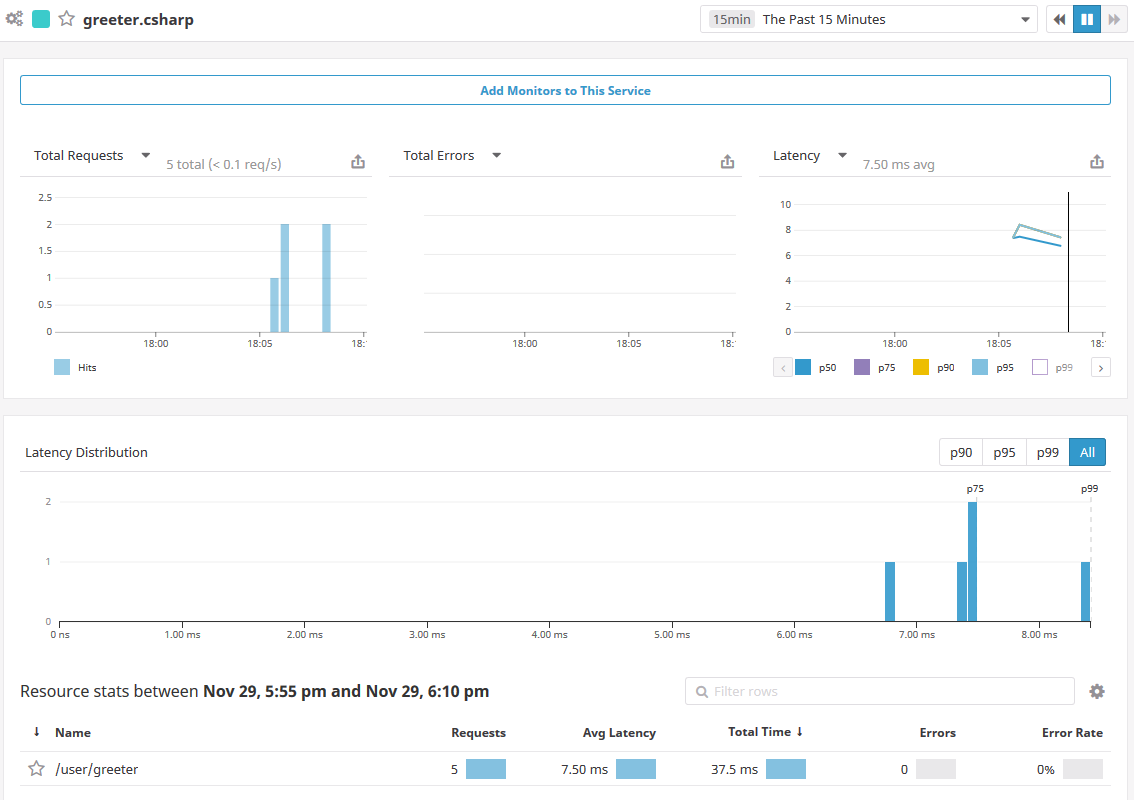Screen dimensions: 1134x800
Task: Click Add Monitors to This Service
Action: pyautogui.click(x=565, y=90)
